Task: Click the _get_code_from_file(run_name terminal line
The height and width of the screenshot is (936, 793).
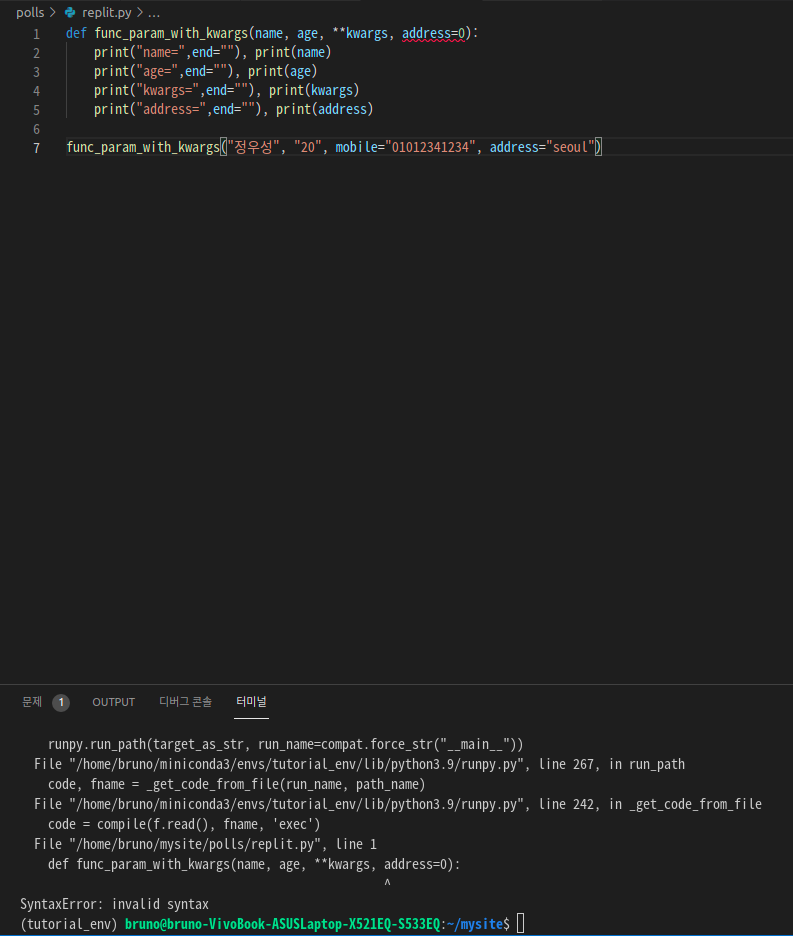Action: click(x=236, y=784)
